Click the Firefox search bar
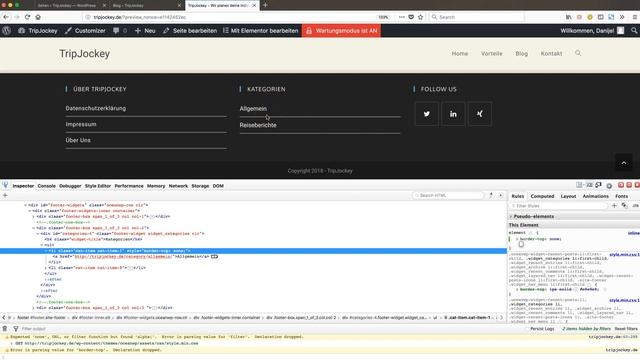This screenshot has width=640, height=360. coord(477,17)
